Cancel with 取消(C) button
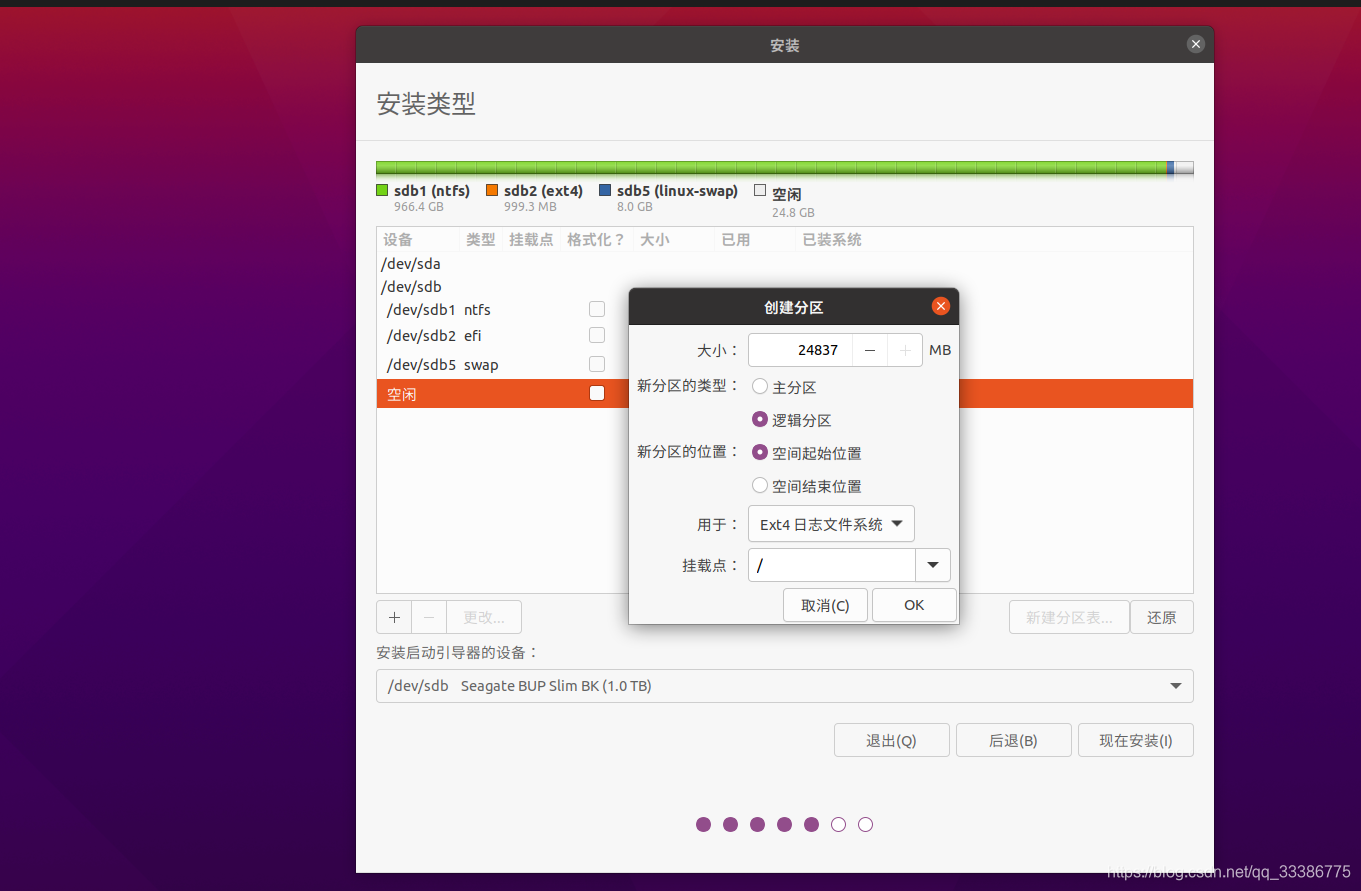1361x891 pixels. point(825,605)
